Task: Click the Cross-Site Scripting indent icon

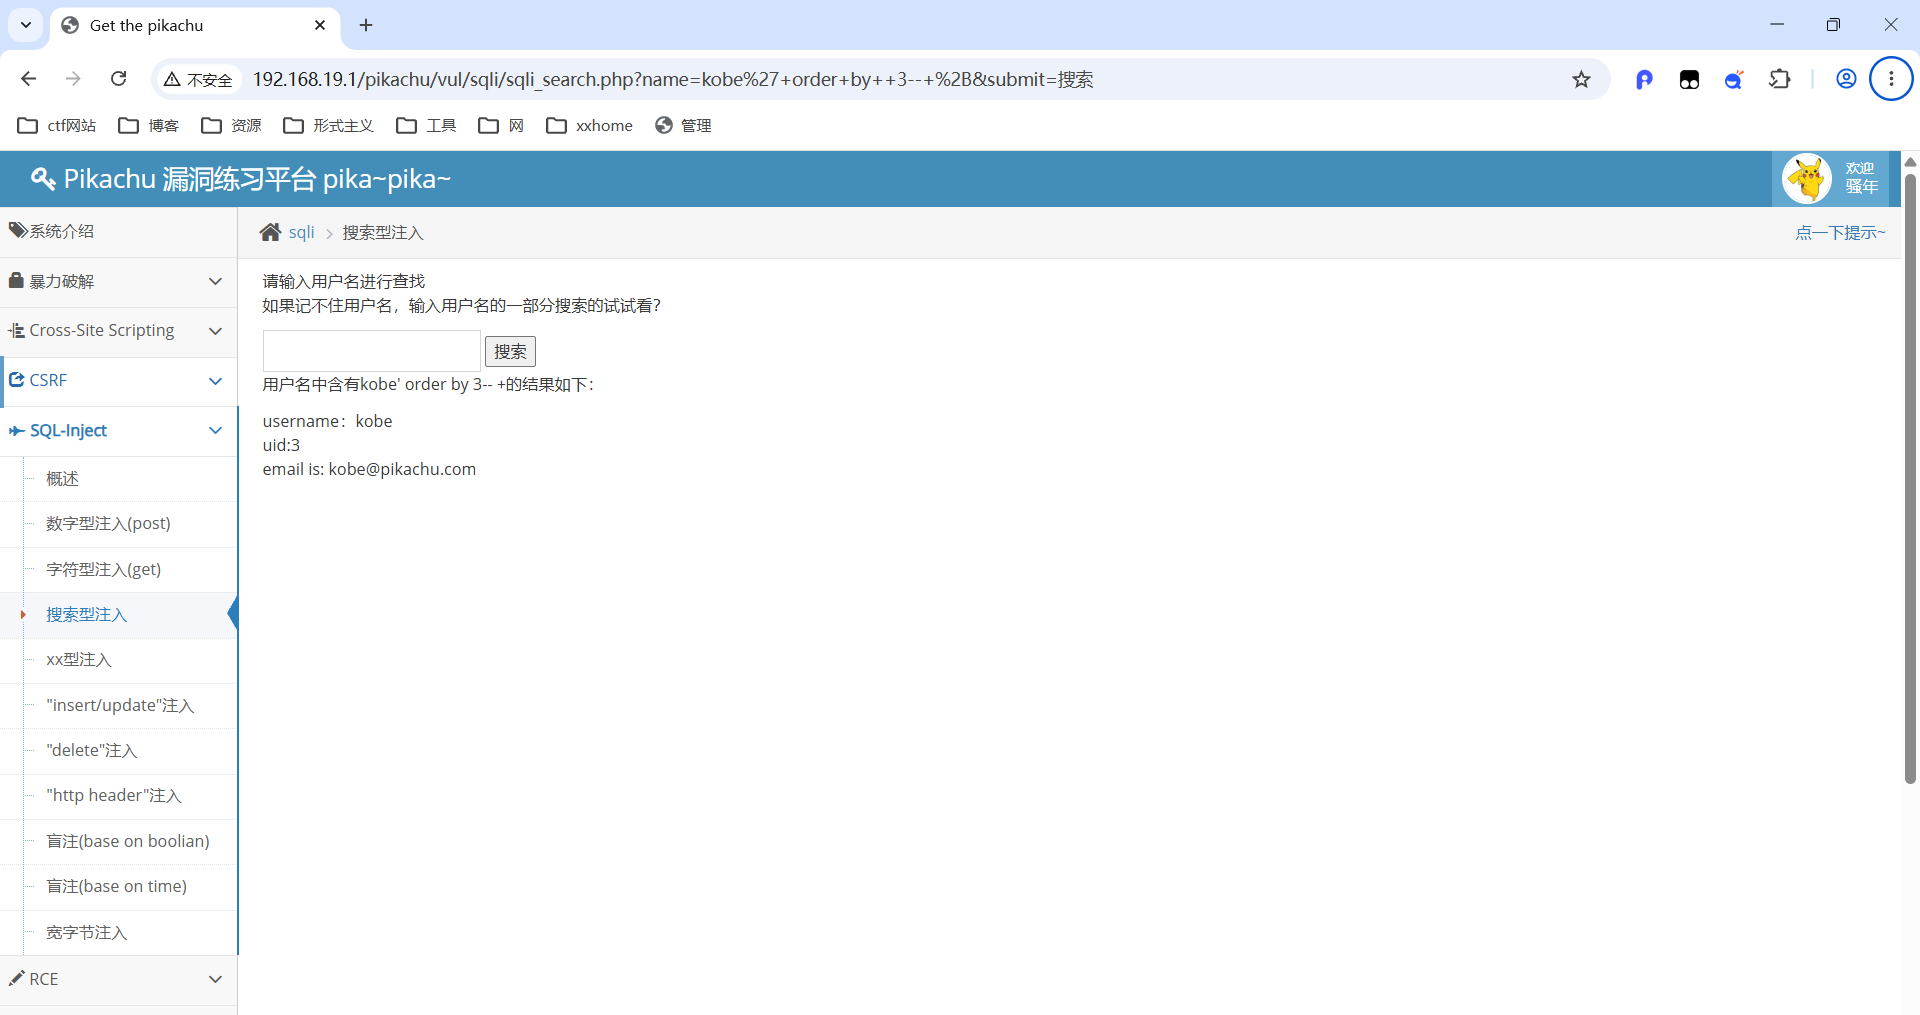Action: coord(16,330)
